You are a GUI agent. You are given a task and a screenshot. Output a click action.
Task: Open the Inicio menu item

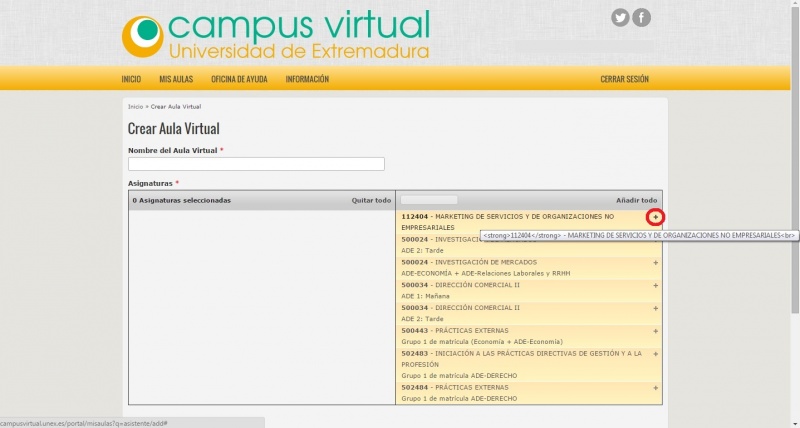131,79
